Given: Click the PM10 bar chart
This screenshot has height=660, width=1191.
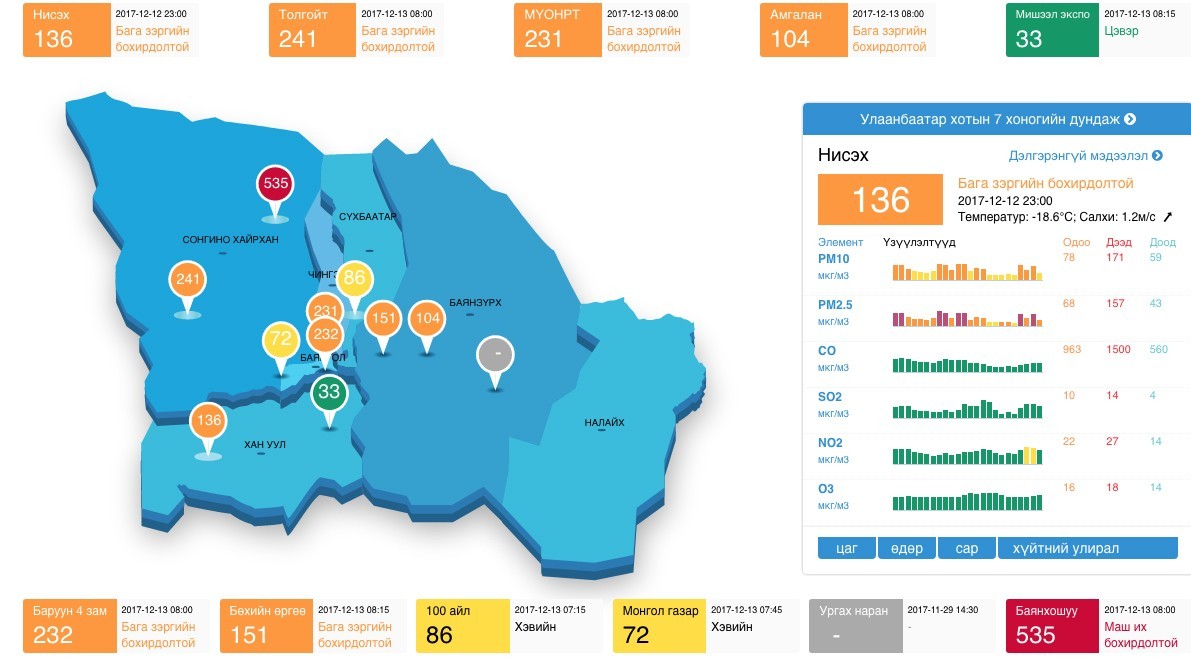Looking at the screenshot, I should pos(967,272).
